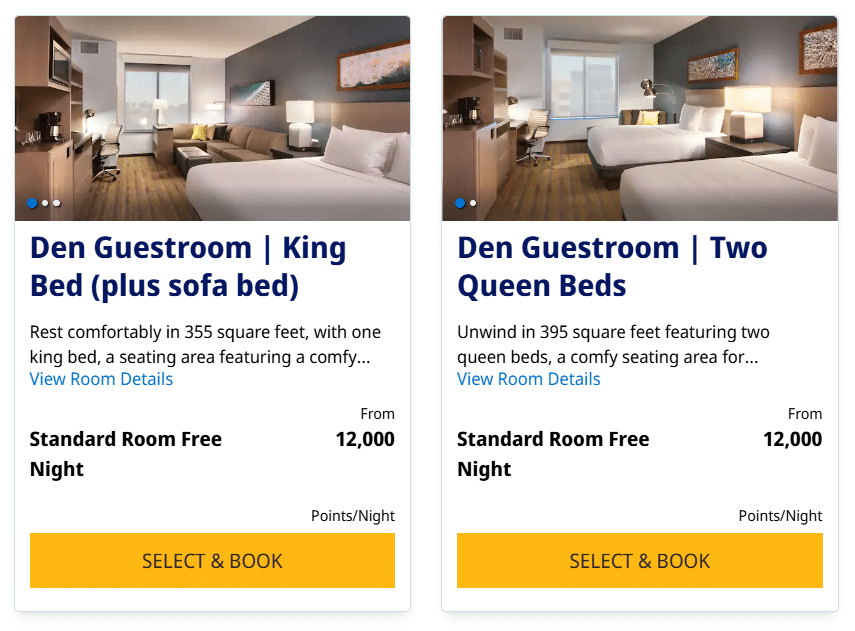
Task: Open the King Bed den guestroom photo
Action: tap(213, 118)
